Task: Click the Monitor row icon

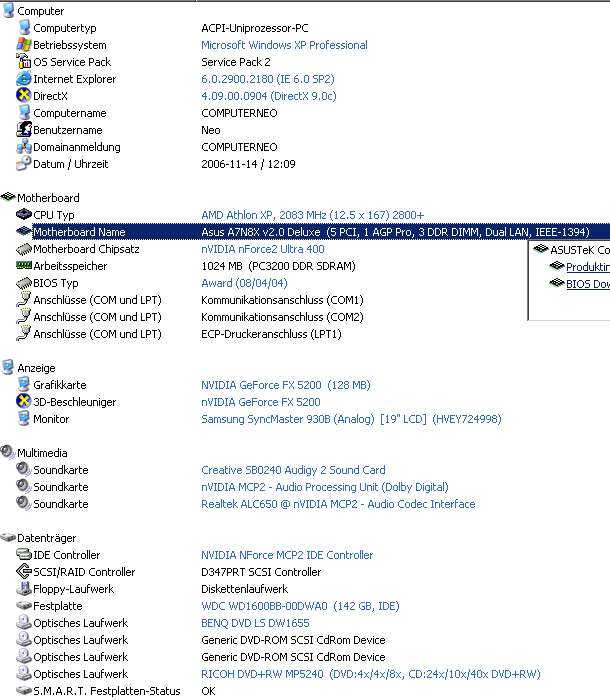Action: tap(24, 418)
